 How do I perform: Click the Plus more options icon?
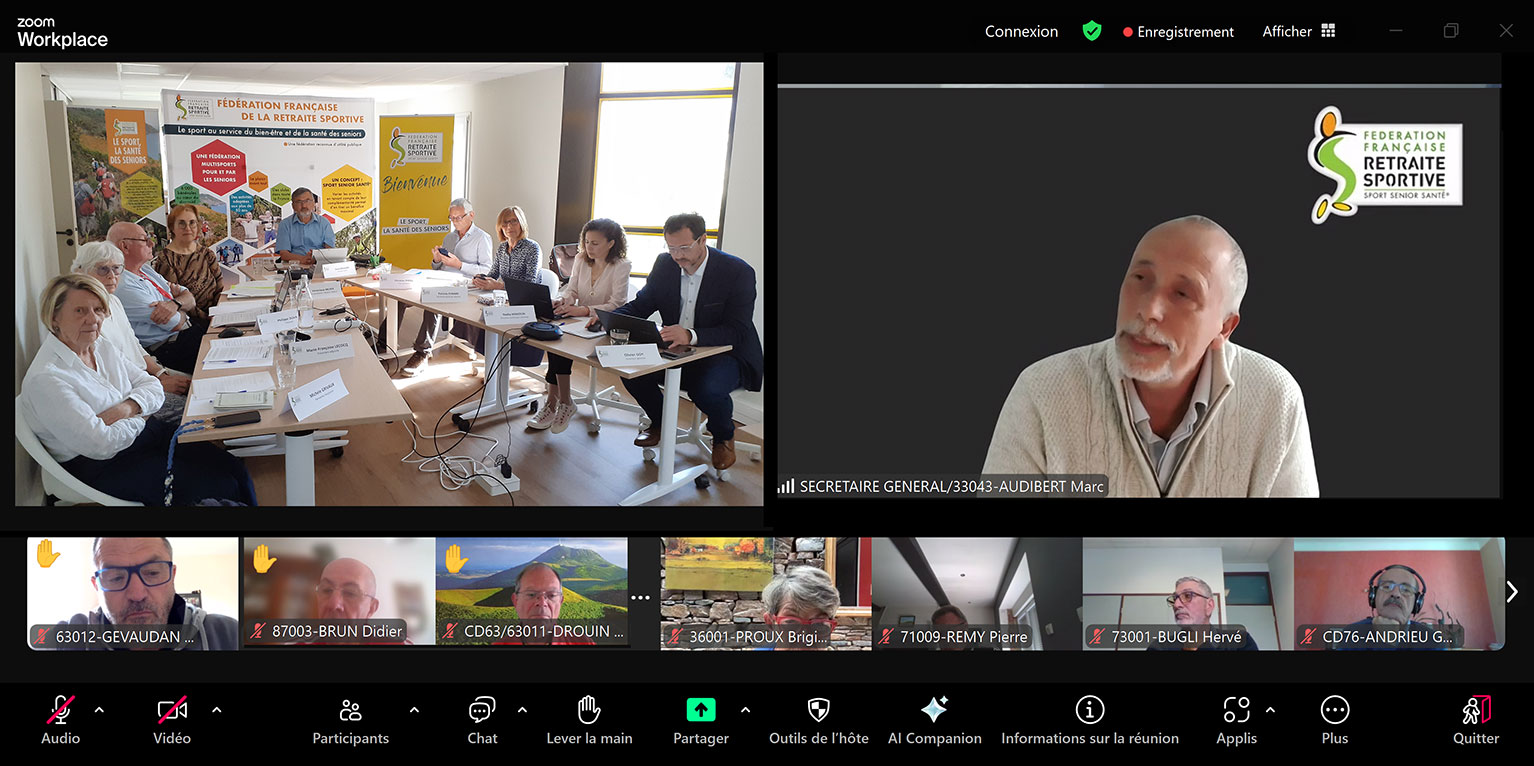point(1334,710)
